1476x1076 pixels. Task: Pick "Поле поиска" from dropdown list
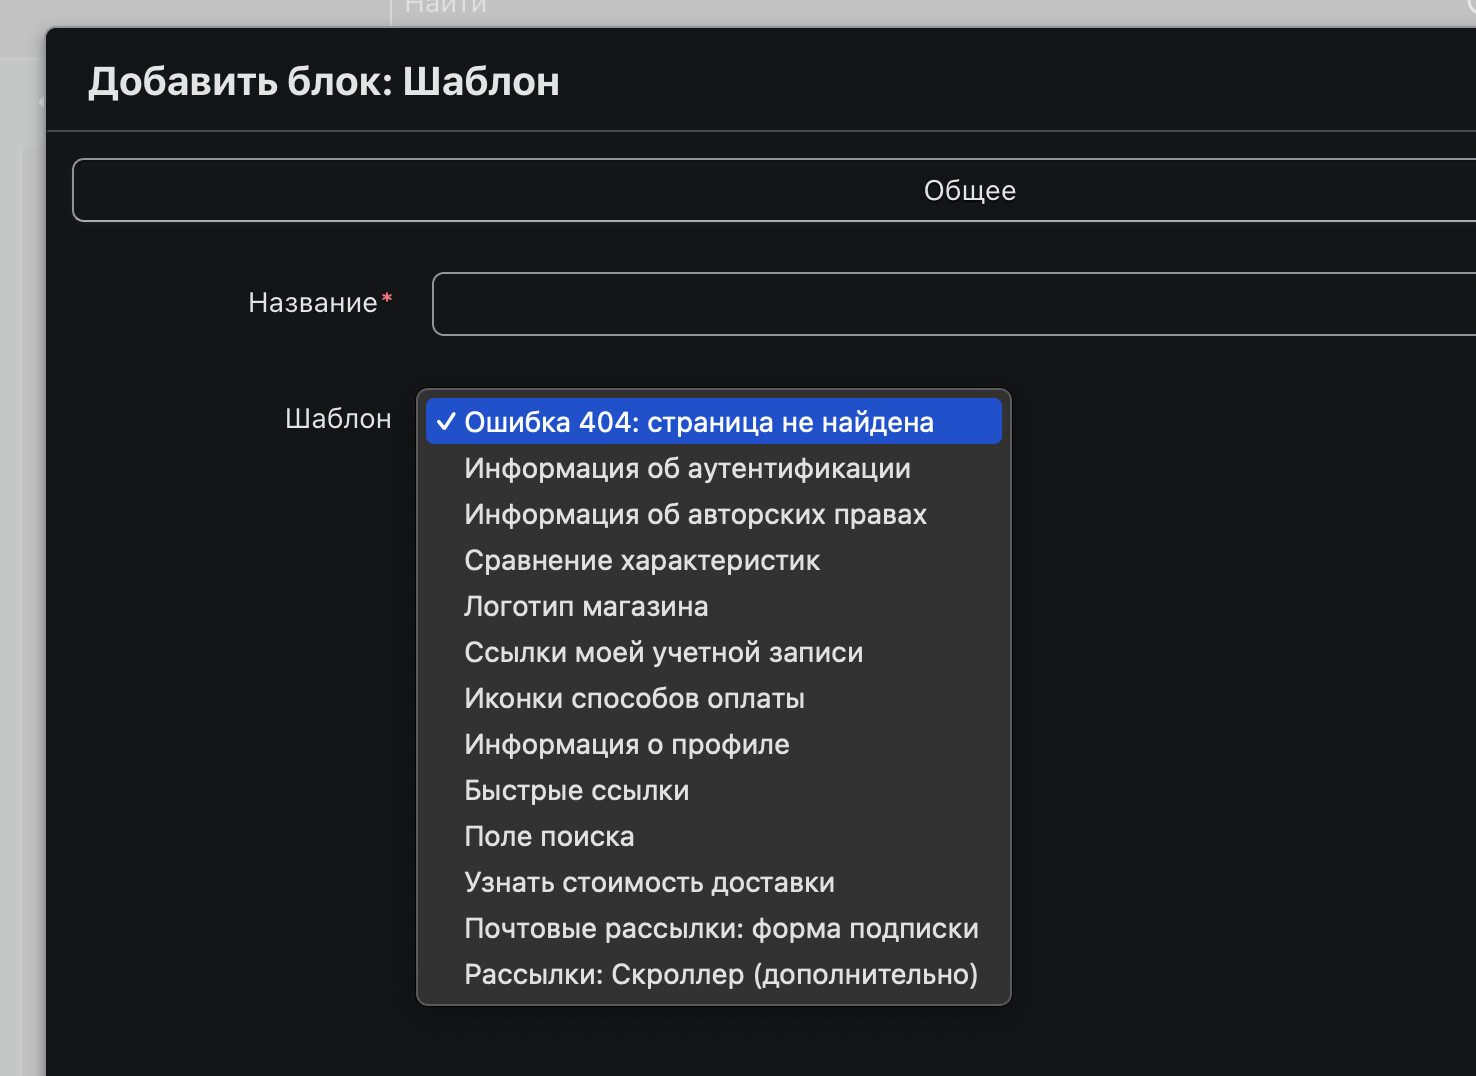coord(713,836)
